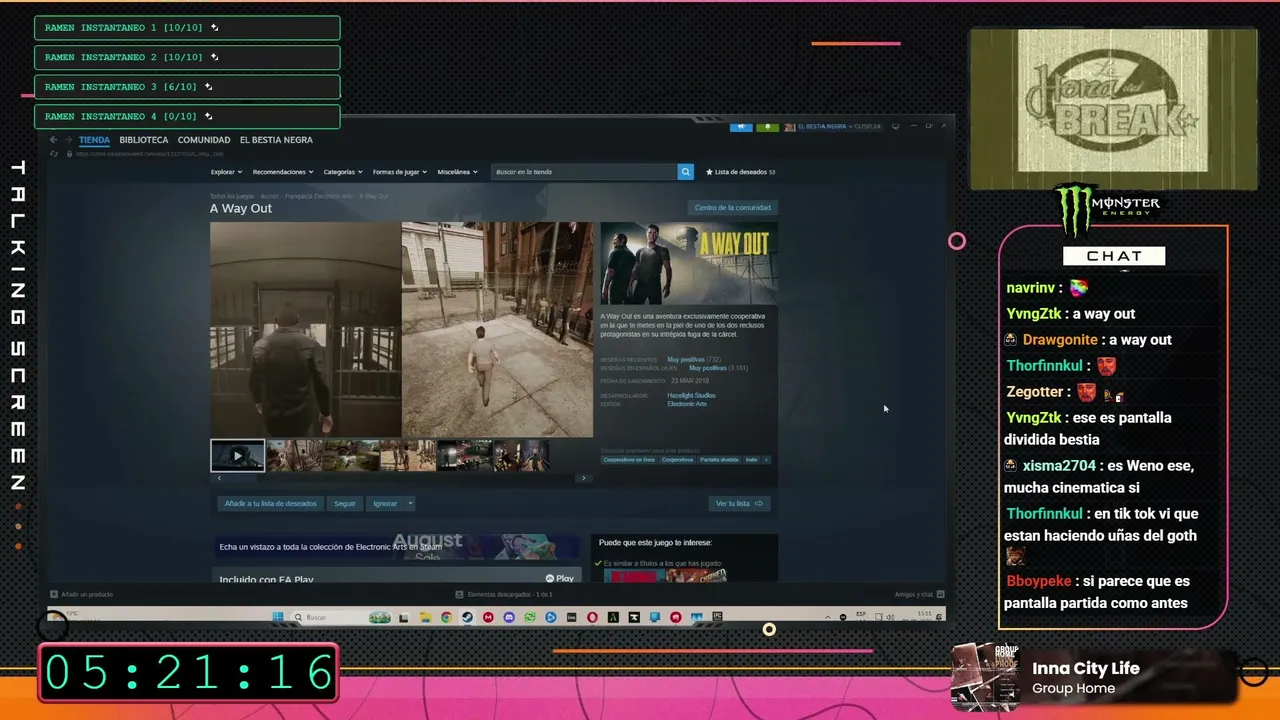1280x720 pixels.
Task: Add game with Añadir a tu lista de deseados
Action: (270, 504)
